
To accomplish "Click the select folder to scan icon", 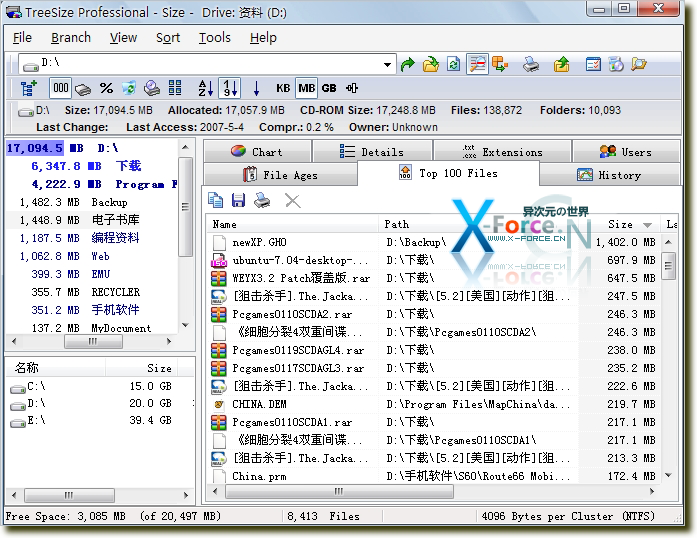I will point(430,65).
